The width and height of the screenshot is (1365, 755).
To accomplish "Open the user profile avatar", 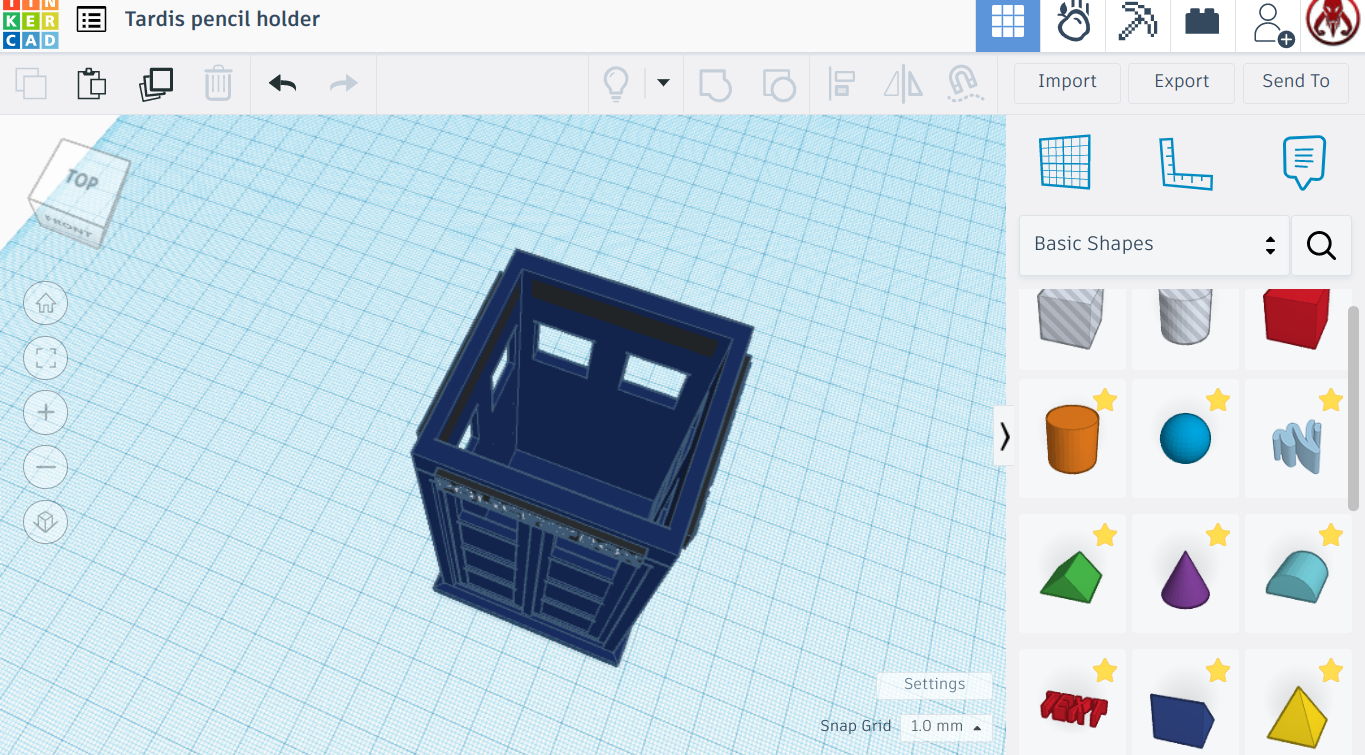I will [1333, 24].
